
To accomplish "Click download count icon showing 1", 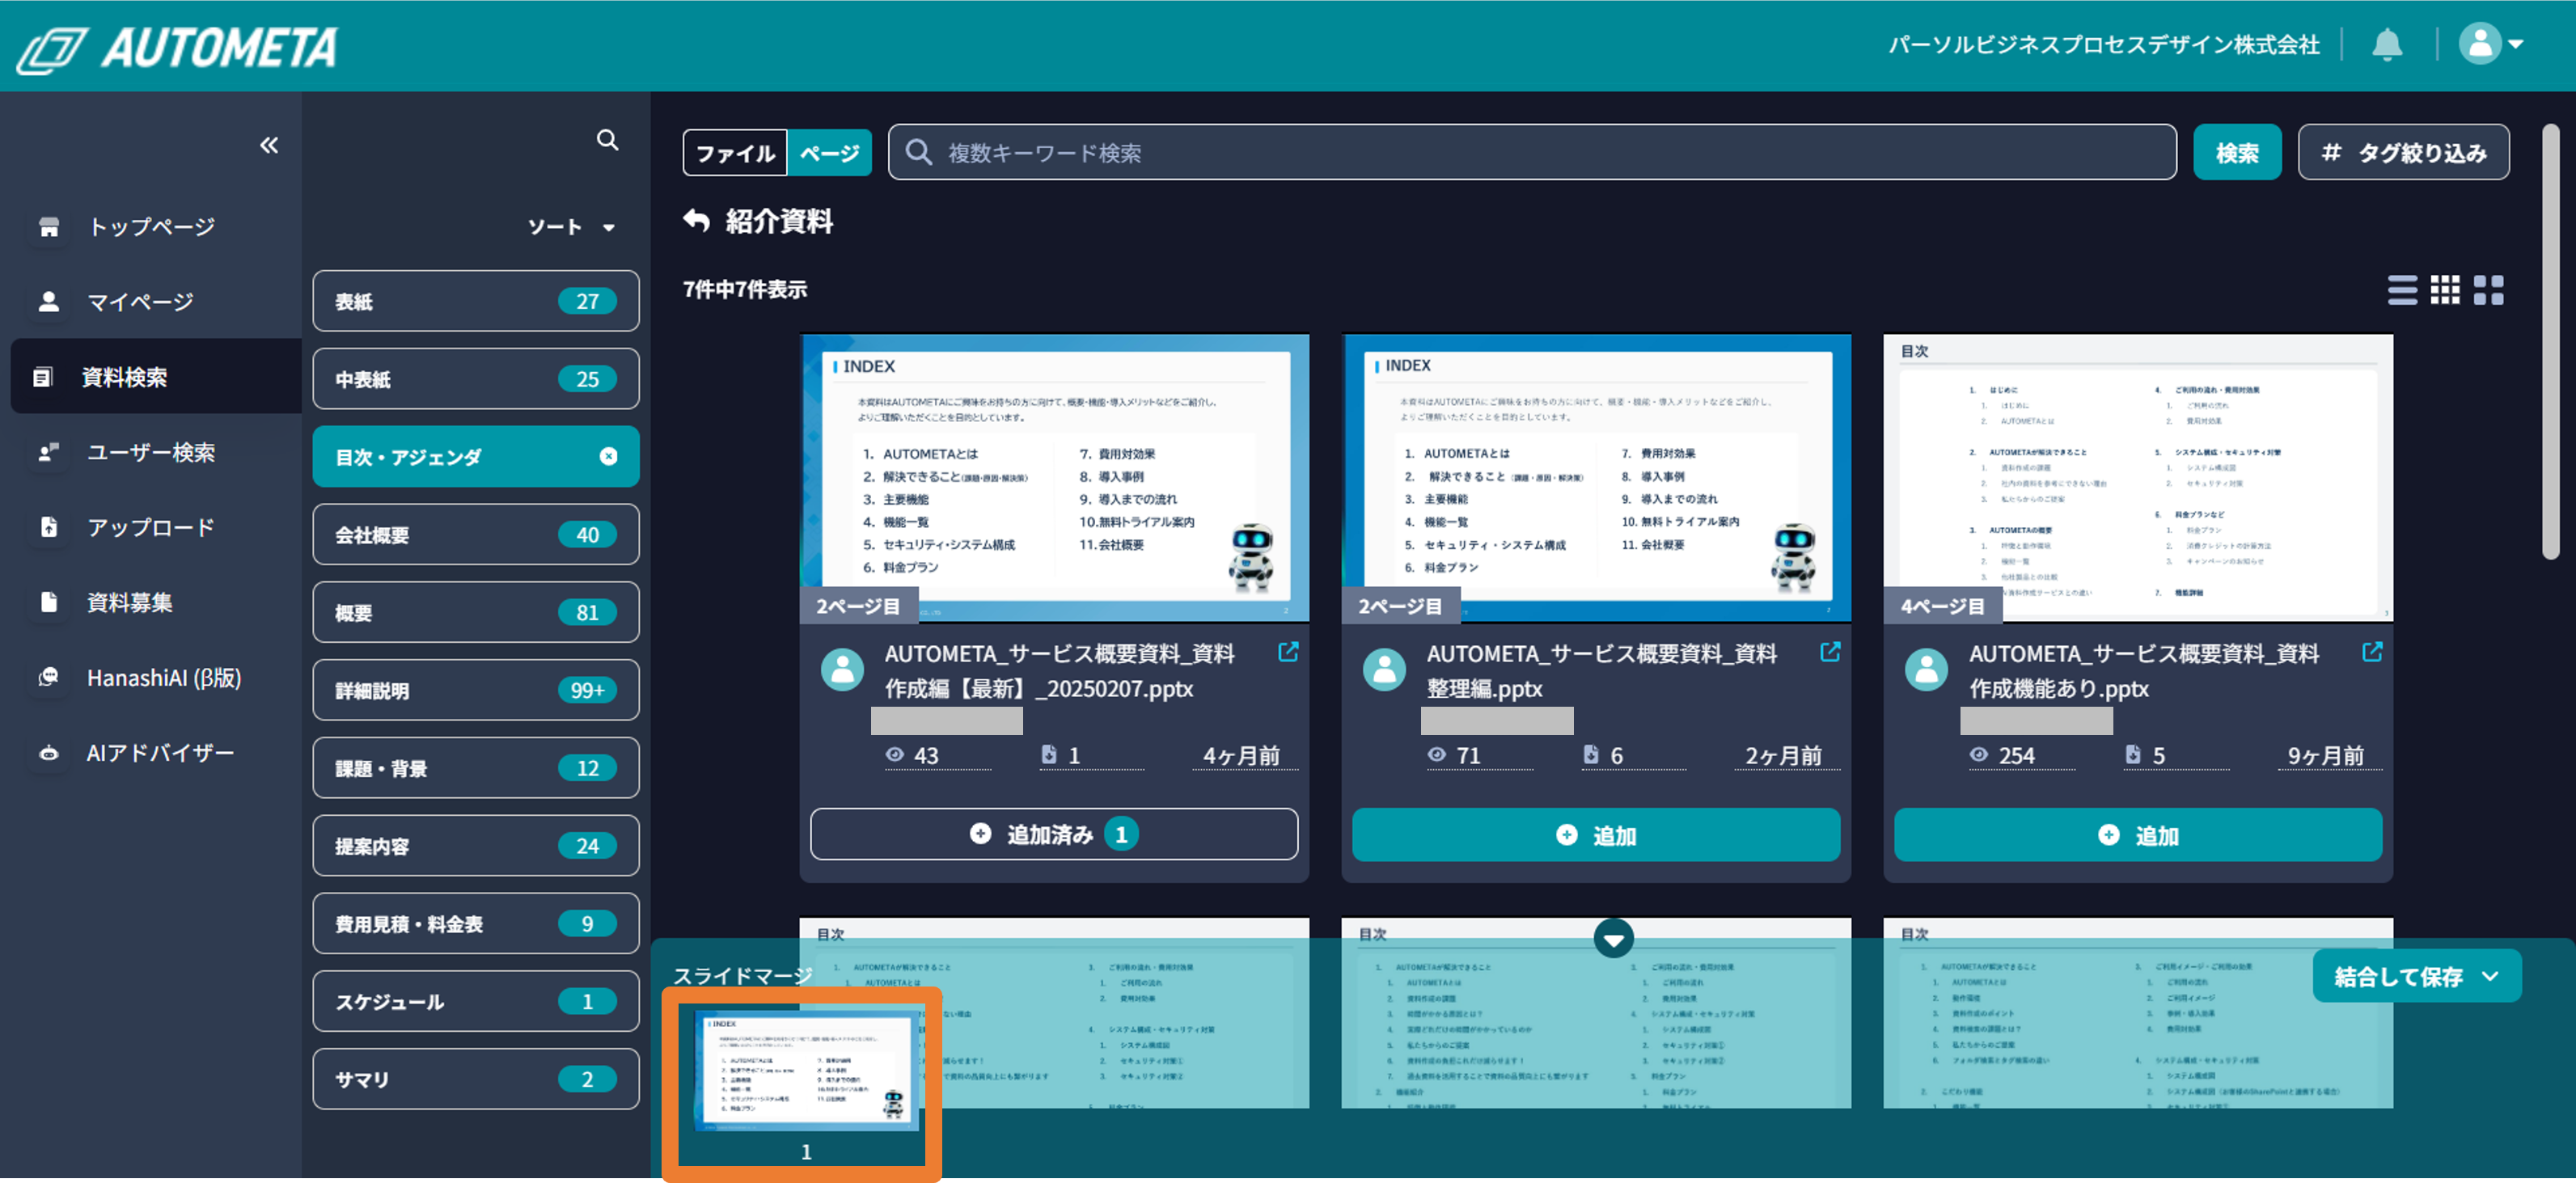I will click(1049, 755).
